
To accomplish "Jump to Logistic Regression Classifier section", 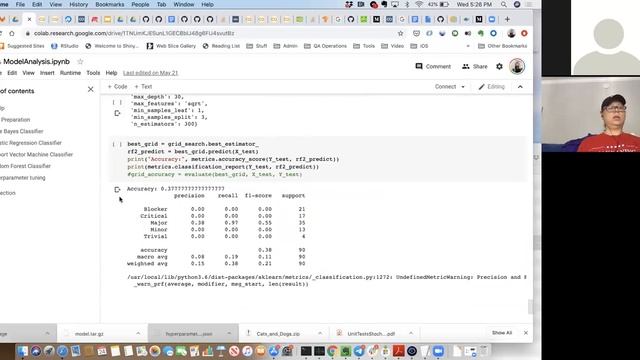I will (31, 143).
